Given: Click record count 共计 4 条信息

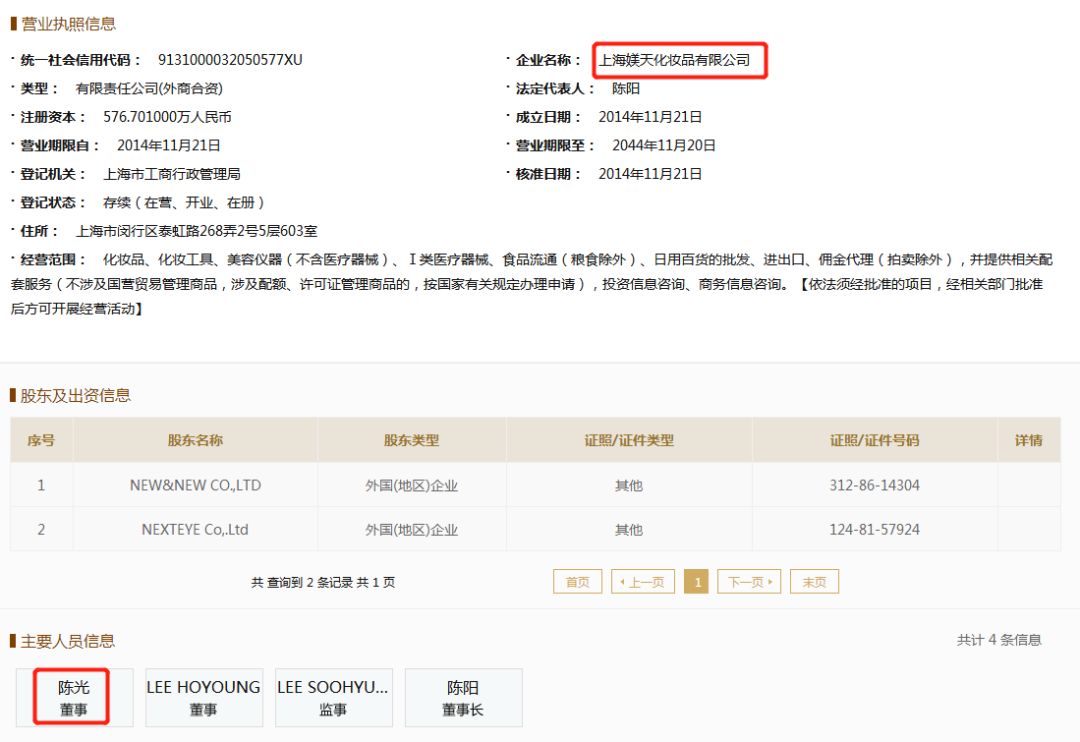Looking at the screenshot, I should [x=999, y=640].
